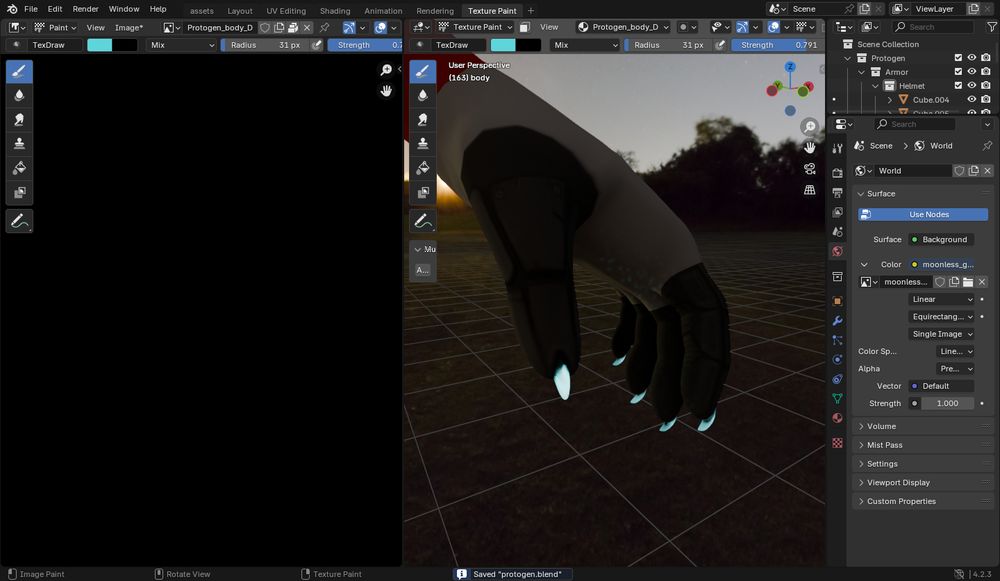Add a new workspace with plus button
This screenshot has width=1000, height=581.
531,11
